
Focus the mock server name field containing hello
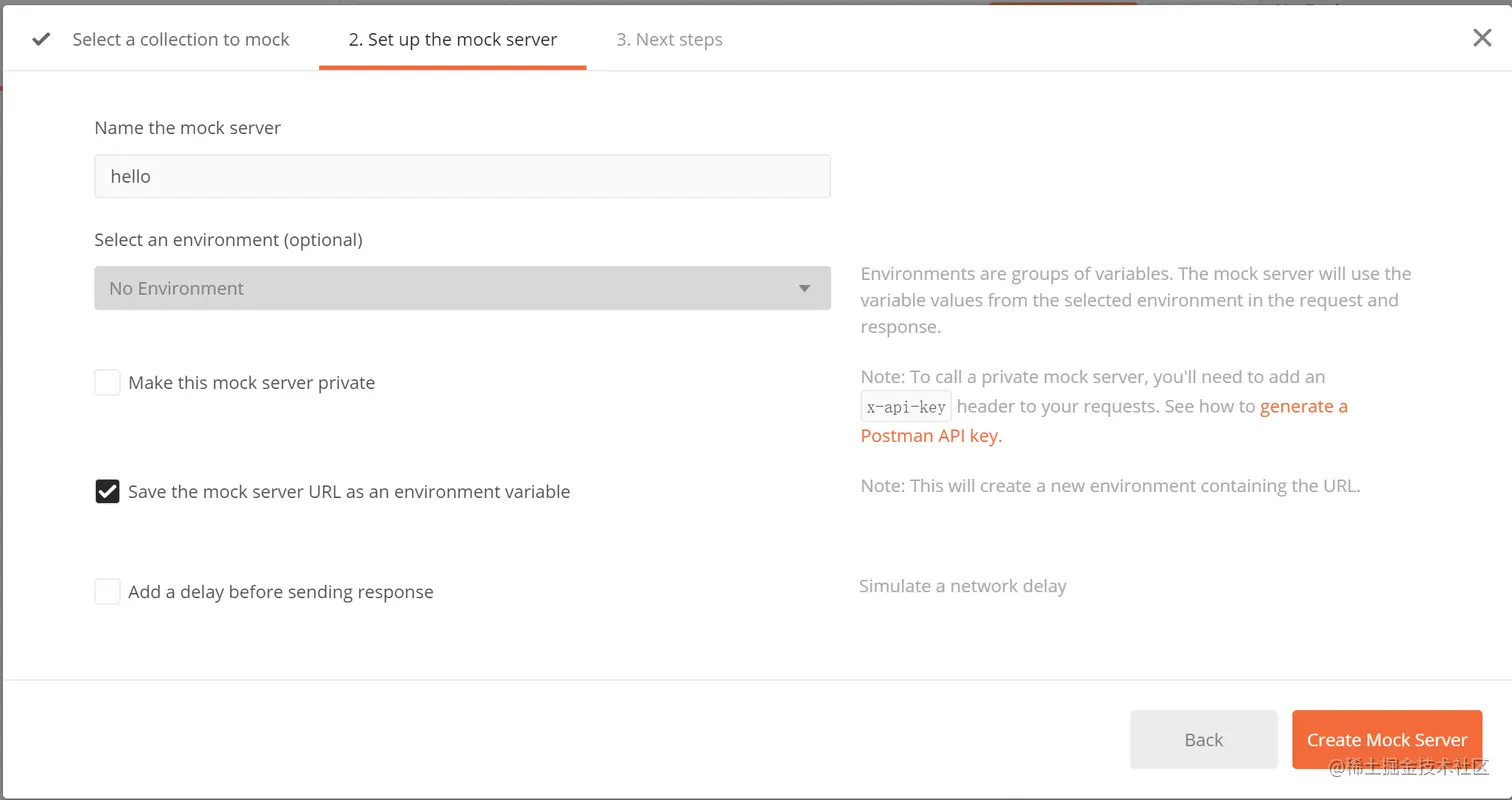point(462,176)
